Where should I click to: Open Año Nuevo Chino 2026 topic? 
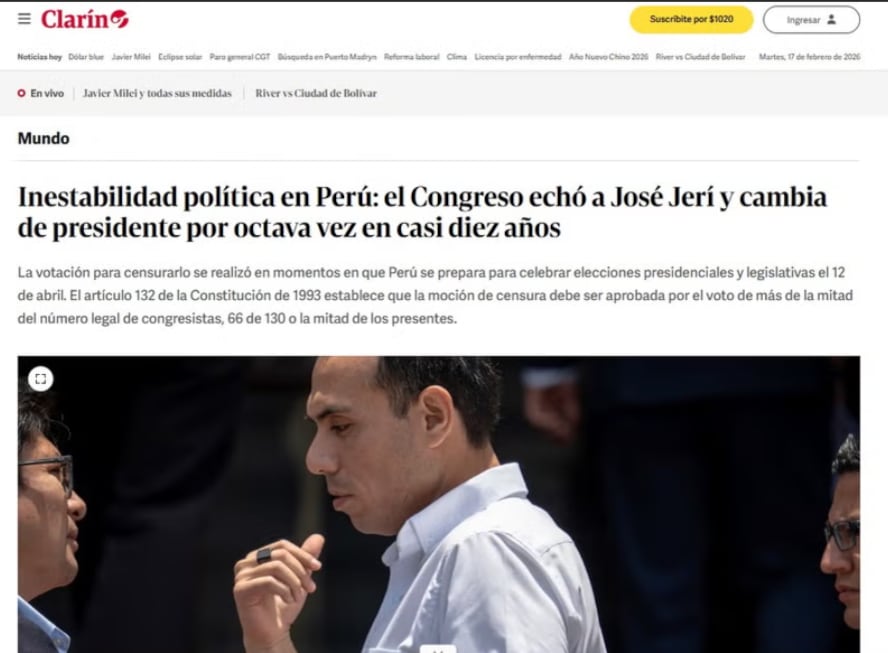(608, 57)
